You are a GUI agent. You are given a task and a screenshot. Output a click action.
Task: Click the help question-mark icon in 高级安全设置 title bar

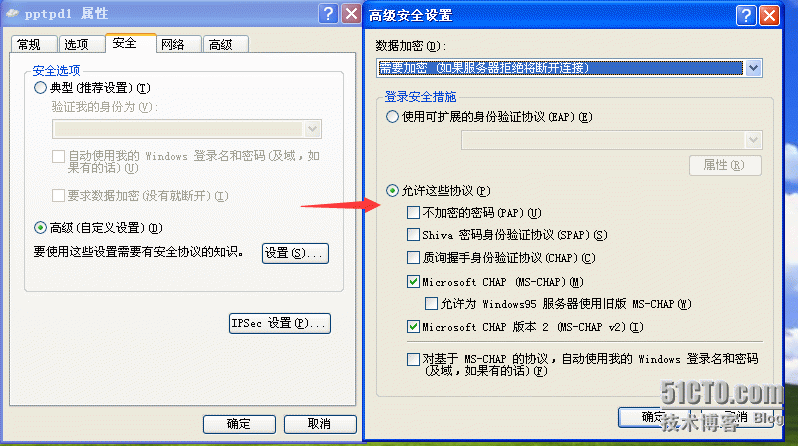pos(746,15)
